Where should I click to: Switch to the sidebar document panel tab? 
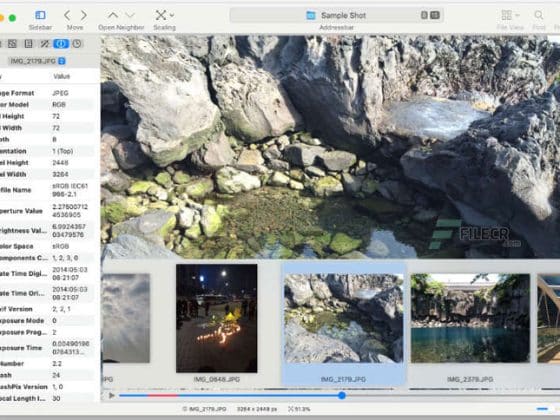click(x=29, y=44)
